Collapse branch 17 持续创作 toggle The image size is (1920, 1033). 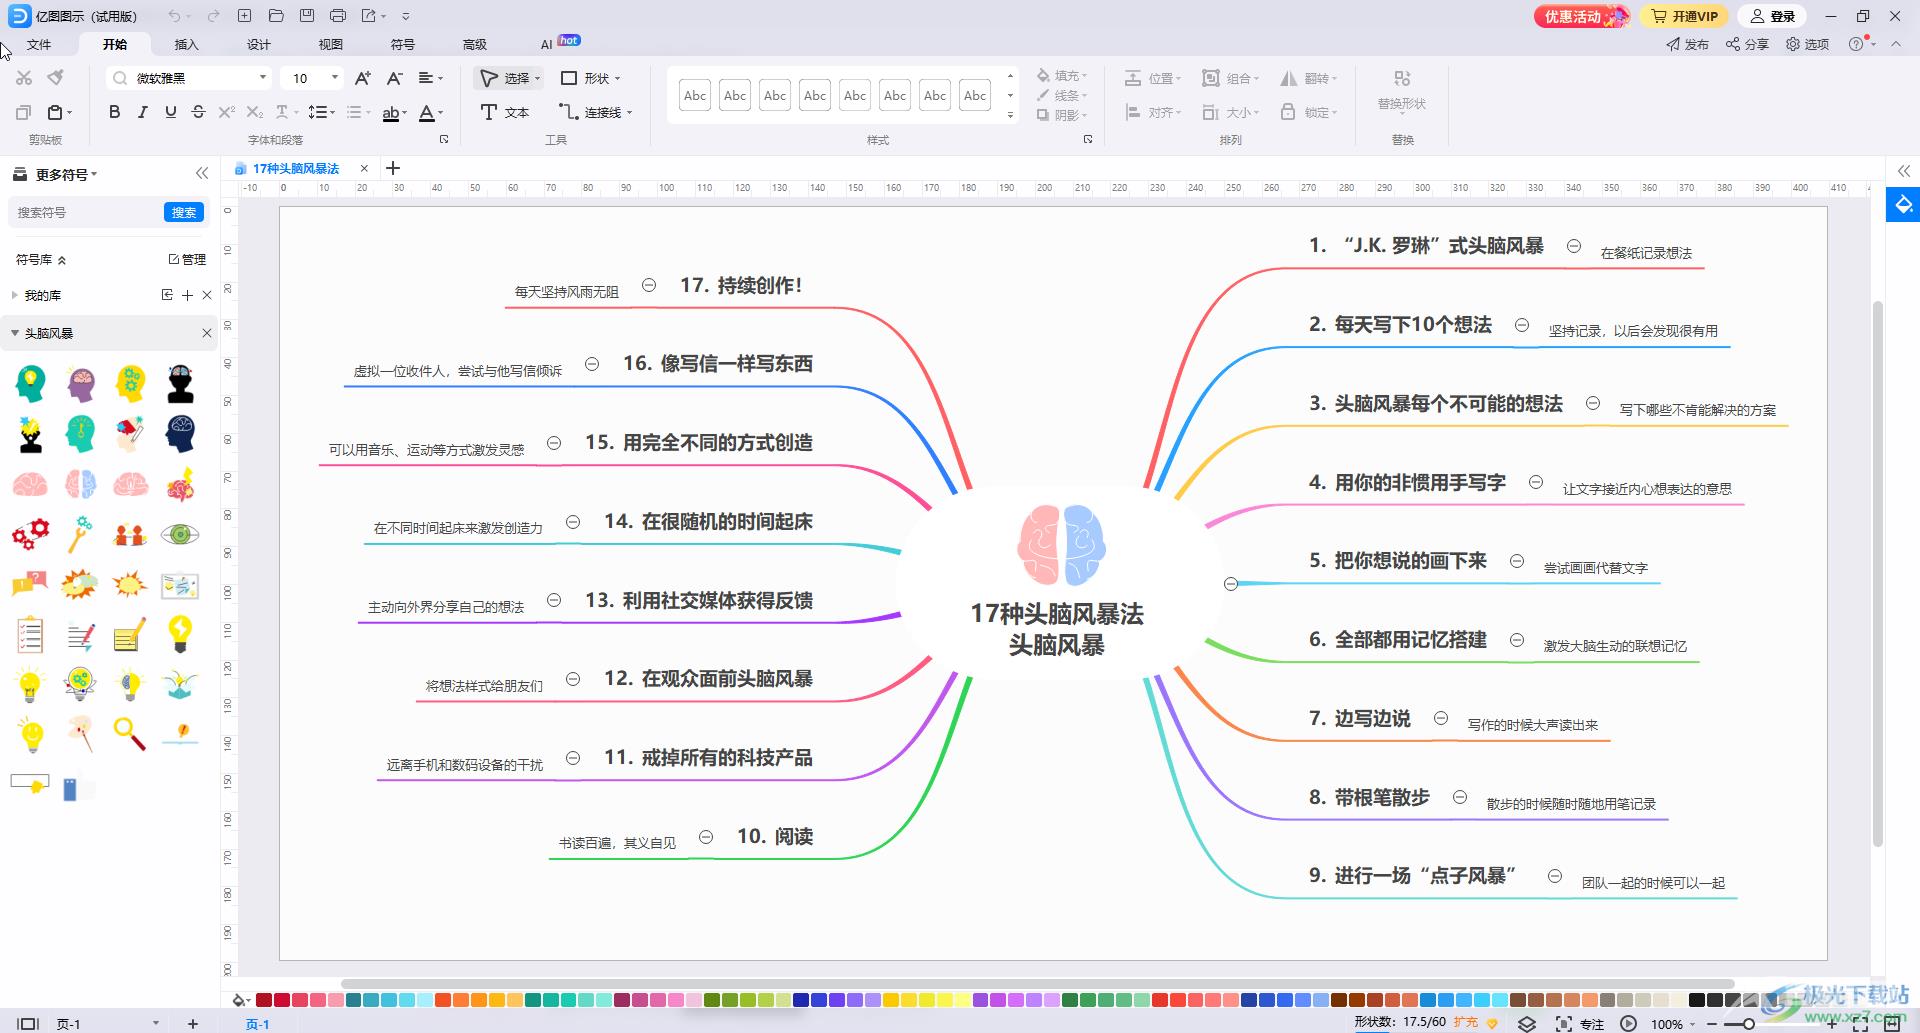pyautogui.click(x=649, y=285)
